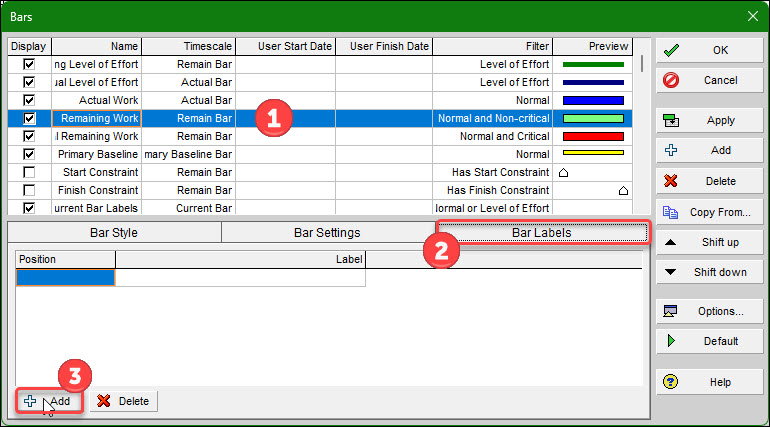Select the 'Primary Baseline' name cell
The image size is (770, 427).
point(97,154)
